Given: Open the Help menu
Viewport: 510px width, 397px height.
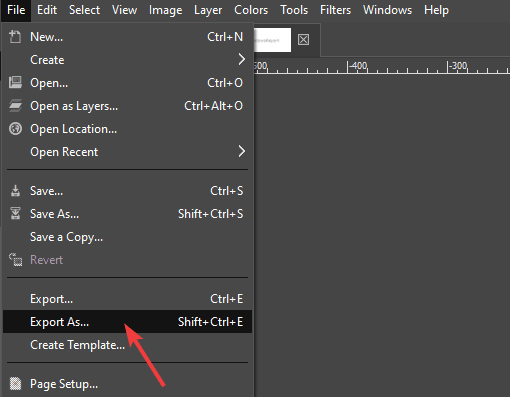Looking at the screenshot, I should [436, 10].
